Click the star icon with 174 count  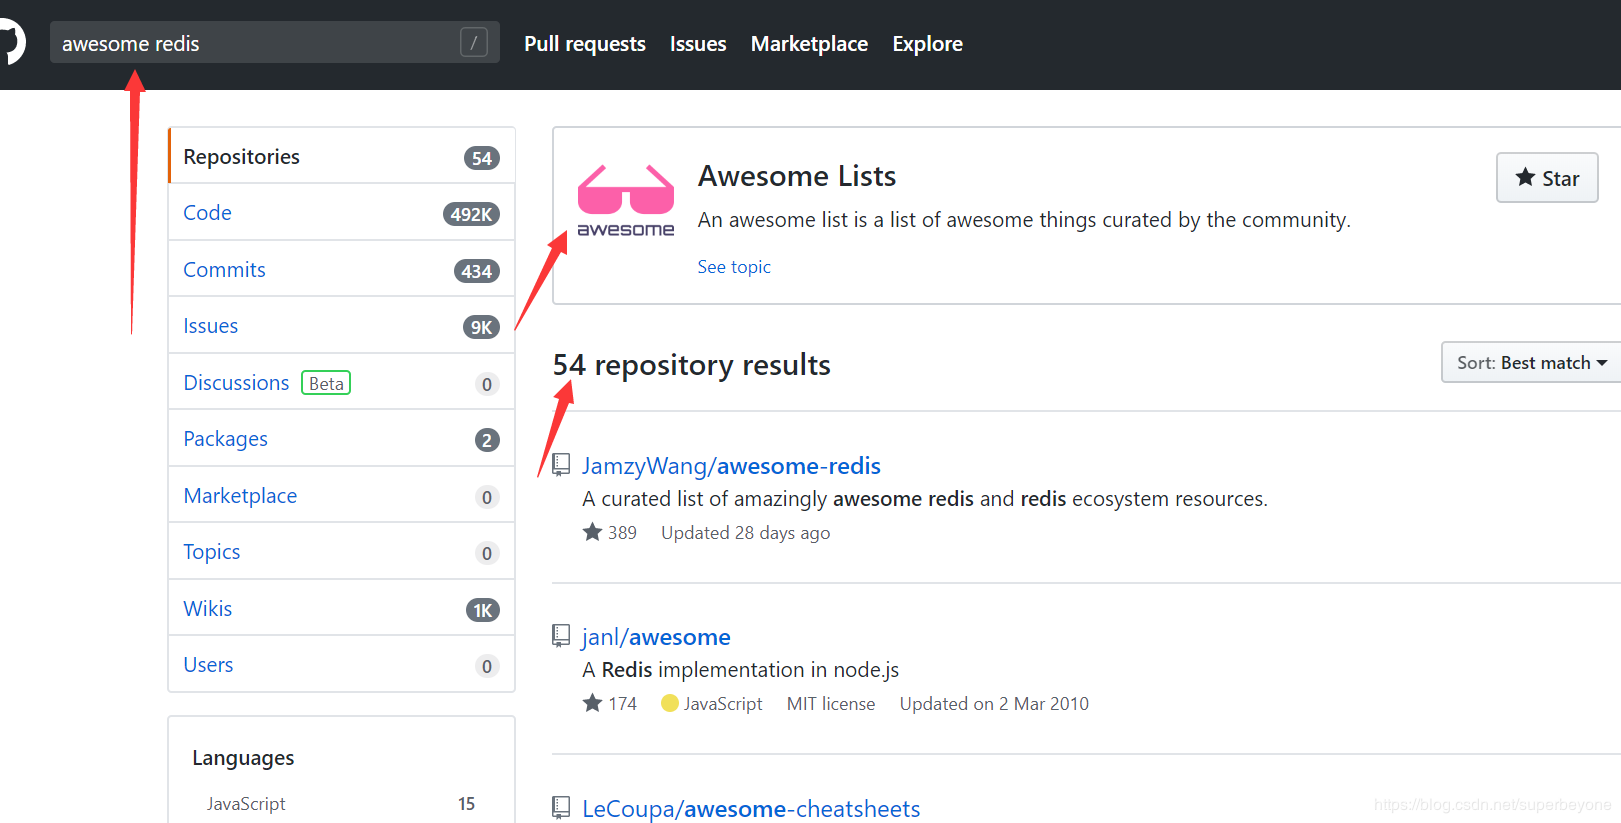pos(592,703)
